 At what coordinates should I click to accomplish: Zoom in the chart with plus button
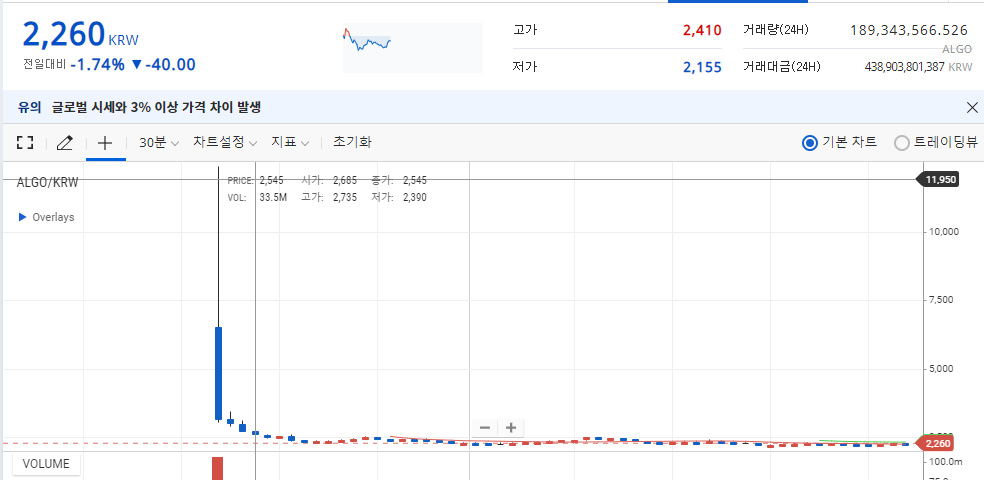point(511,428)
